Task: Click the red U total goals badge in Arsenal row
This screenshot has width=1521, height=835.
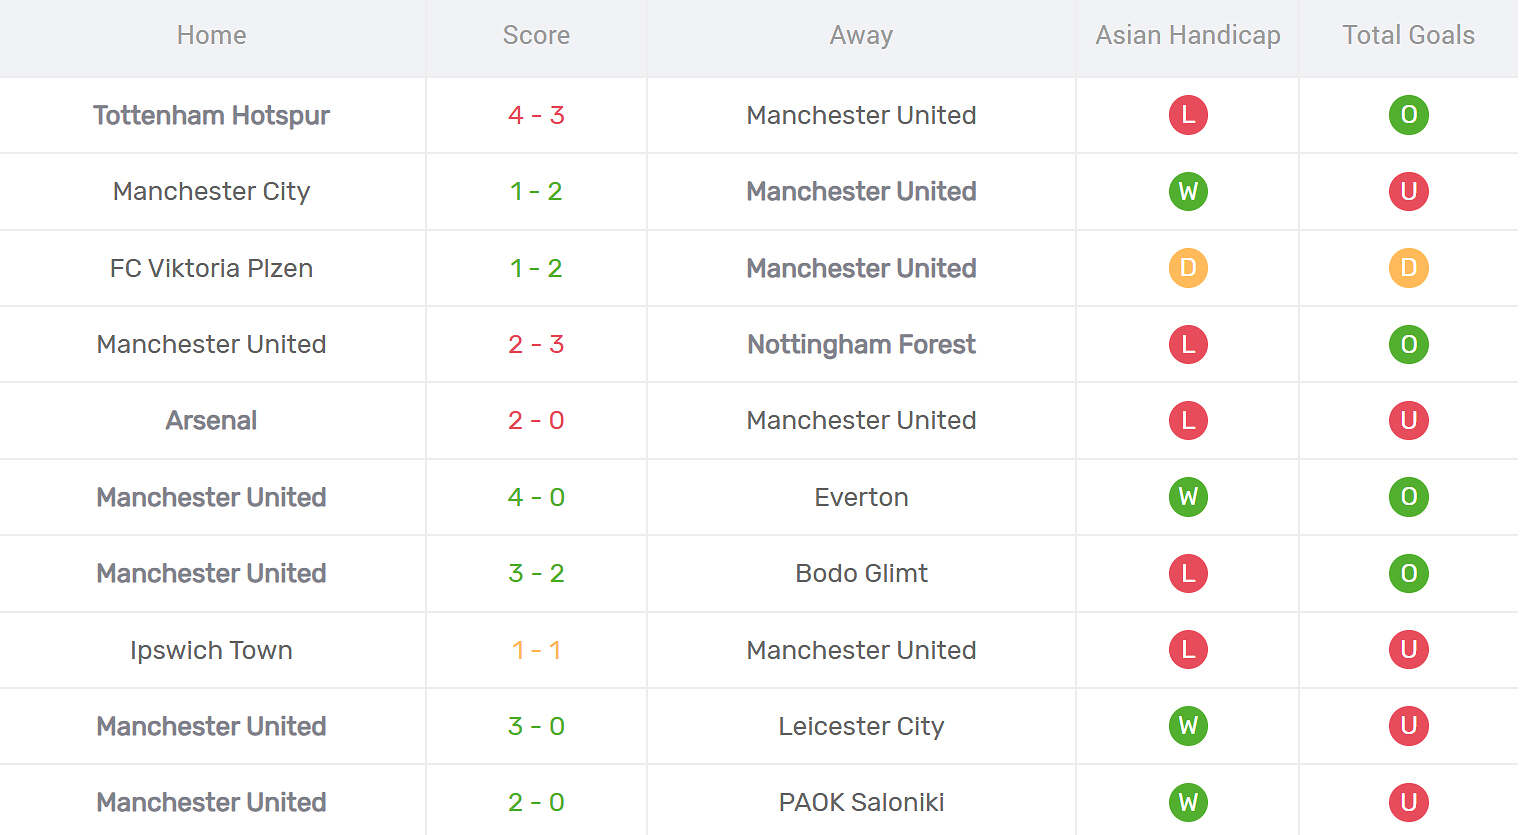Action: (x=1408, y=420)
